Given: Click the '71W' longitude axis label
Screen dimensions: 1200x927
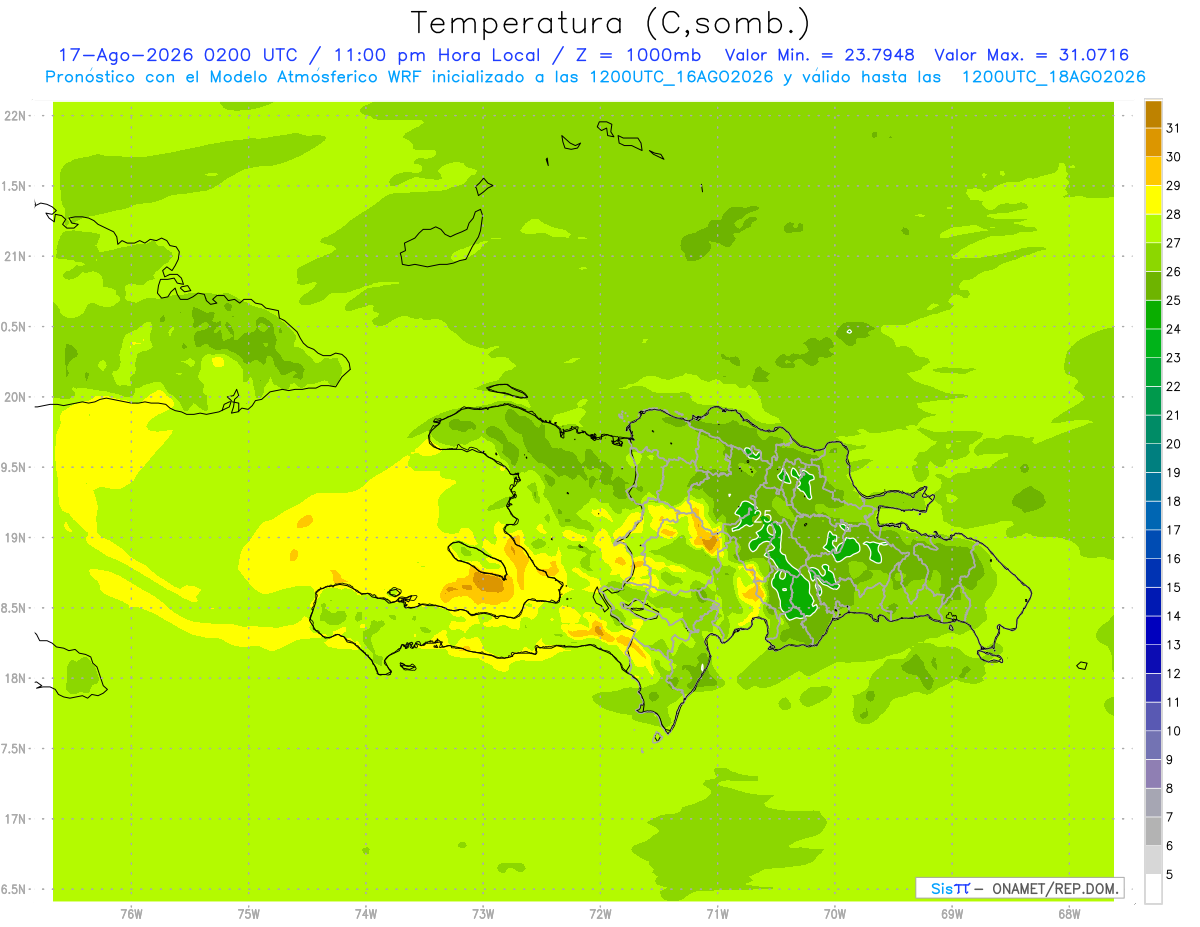Looking at the screenshot, I should pos(718,914).
